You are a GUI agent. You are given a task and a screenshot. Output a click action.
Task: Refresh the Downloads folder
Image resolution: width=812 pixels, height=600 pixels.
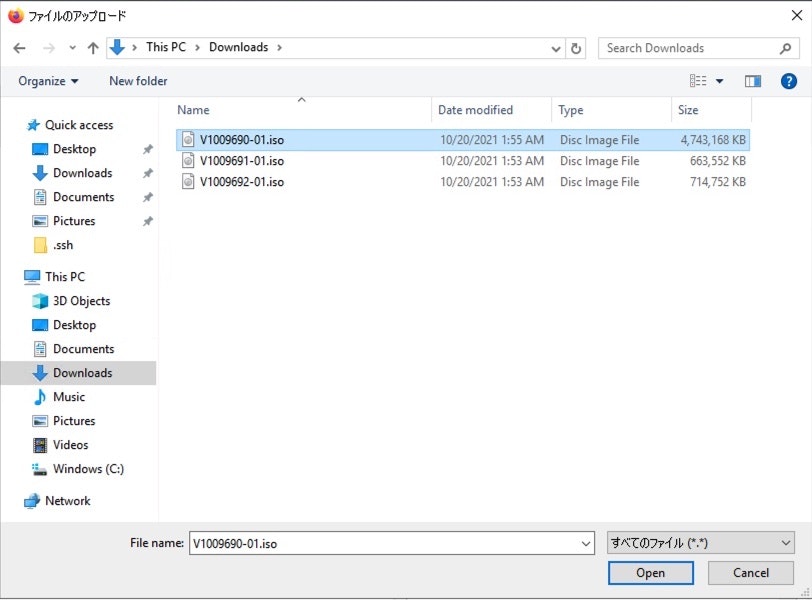pos(576,49)
